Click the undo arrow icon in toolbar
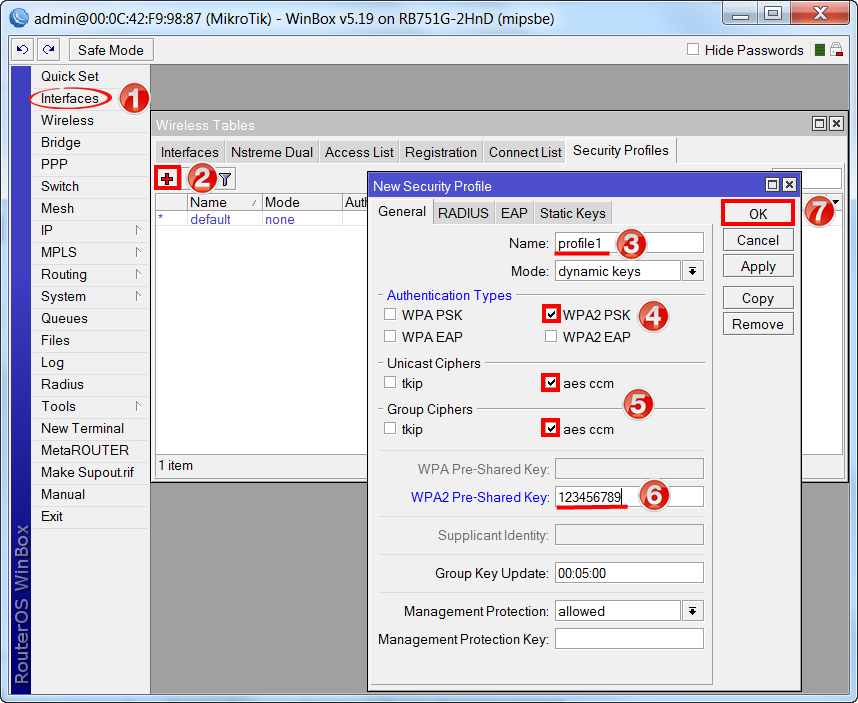The width and height of the screenshot is (858, 703). tap(23, 50)
